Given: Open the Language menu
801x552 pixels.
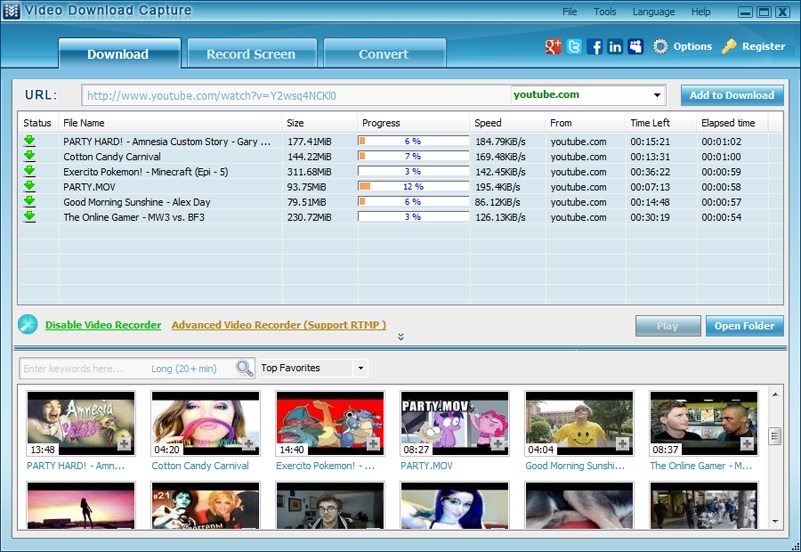Looking at the screenshot, I should click(653, 11).
